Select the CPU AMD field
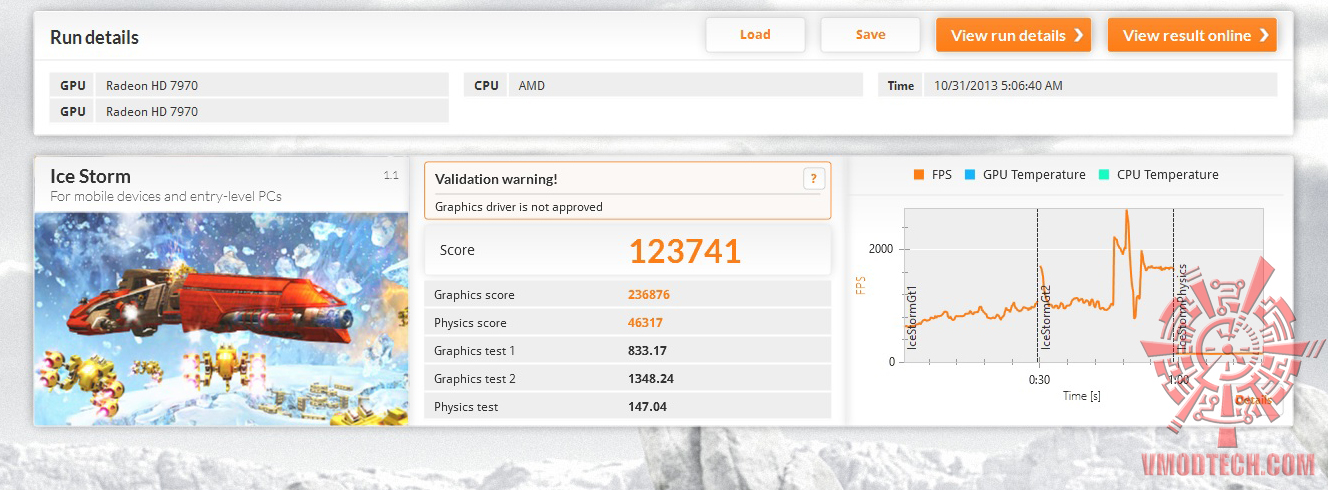The height and width of the screenshot is (490, 1328). (x=686, y=85)
